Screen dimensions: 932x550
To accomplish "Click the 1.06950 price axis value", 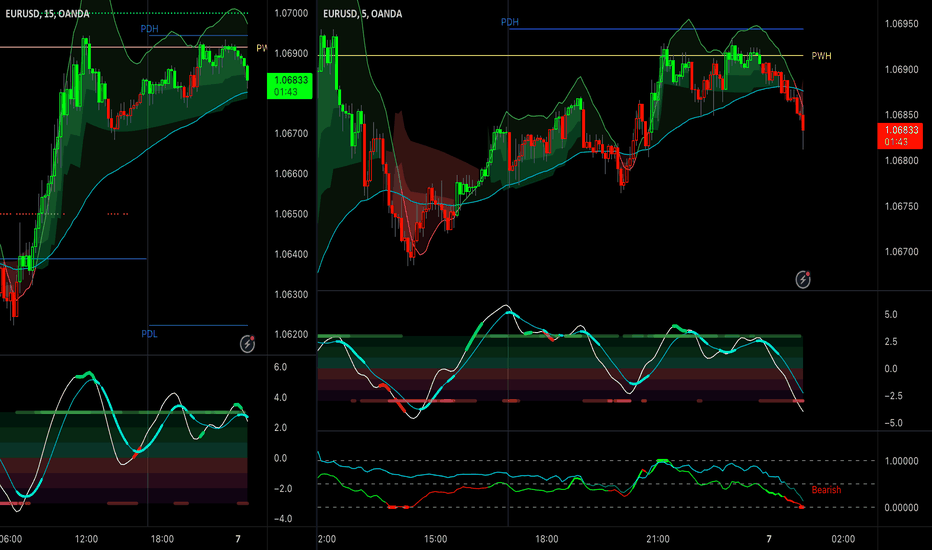I will (x=902, y=24).
